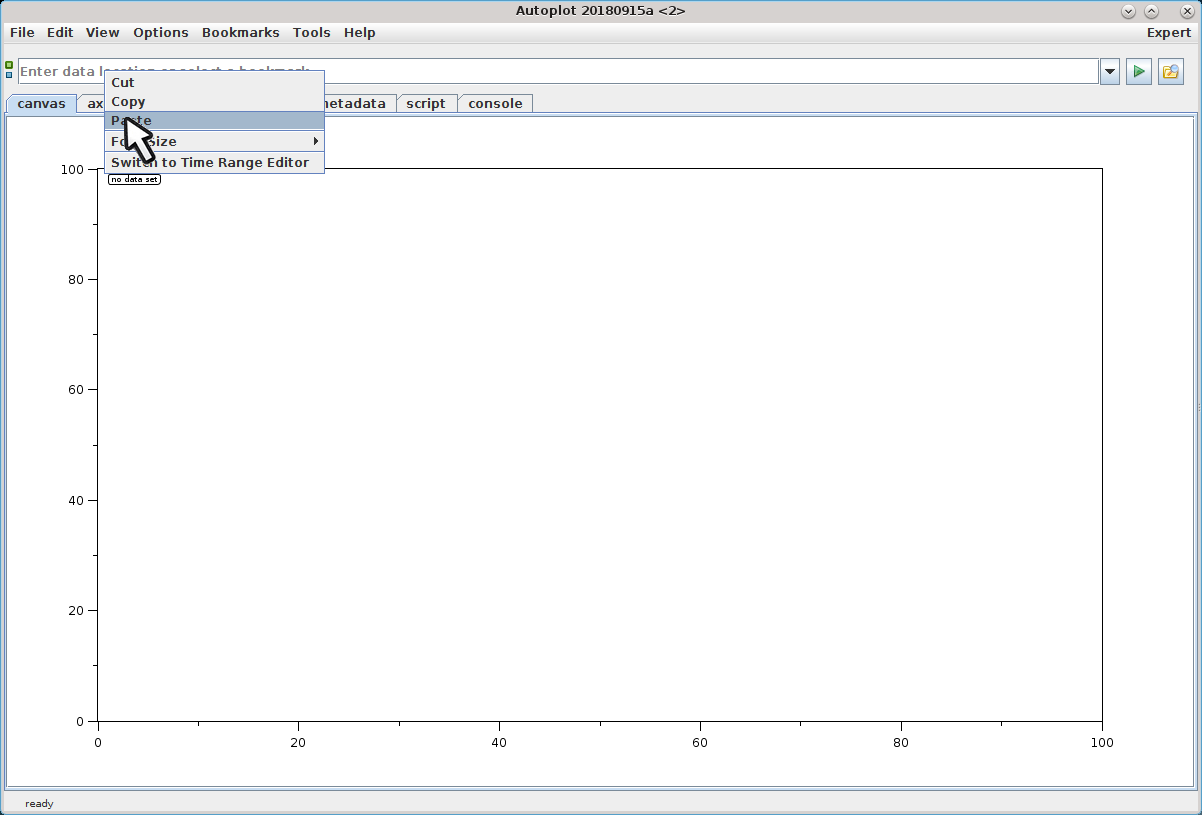
Task: Click the data location text field
Action: pyautogui.click(x=700, y=72)
